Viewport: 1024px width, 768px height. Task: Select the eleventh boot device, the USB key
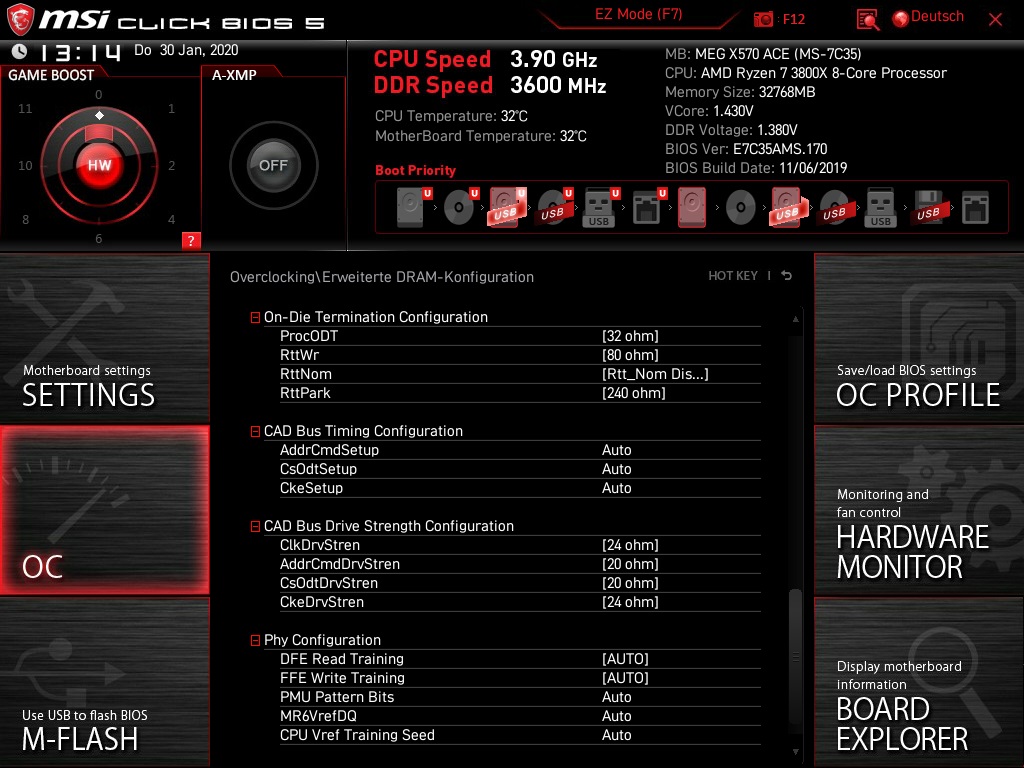tap(880, 207)
